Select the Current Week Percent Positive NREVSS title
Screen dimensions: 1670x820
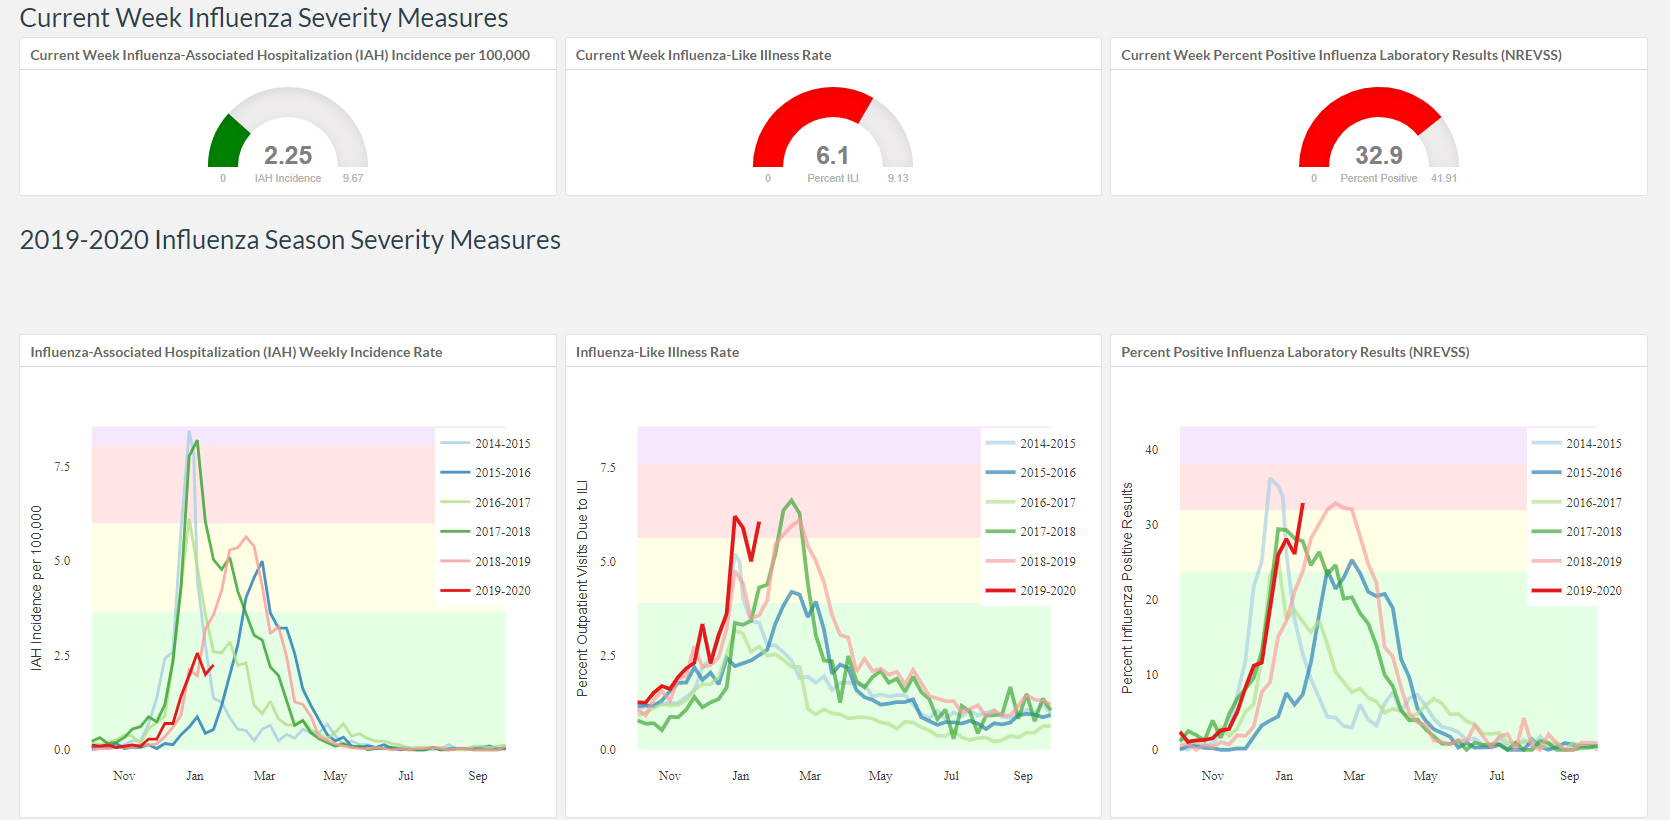(x=1341, y=55)
